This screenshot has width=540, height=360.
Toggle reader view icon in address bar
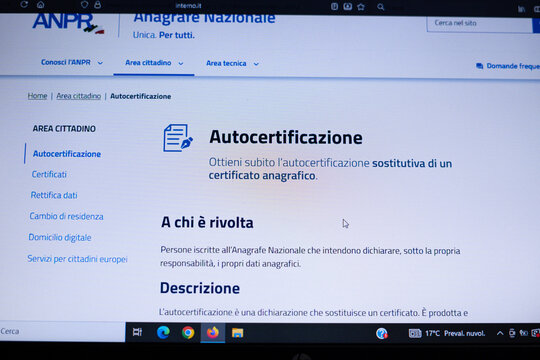[334, 6]
